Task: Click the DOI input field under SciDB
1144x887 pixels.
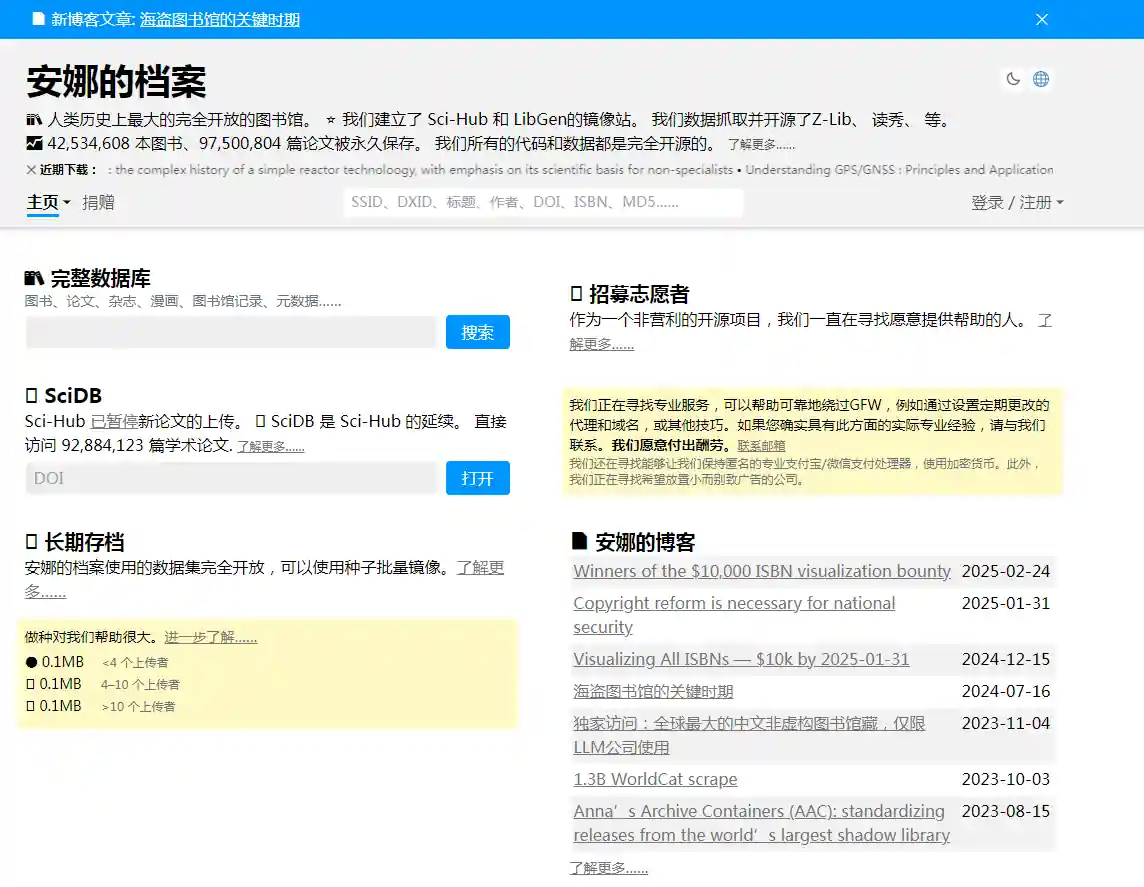Action: pos(231,478)
